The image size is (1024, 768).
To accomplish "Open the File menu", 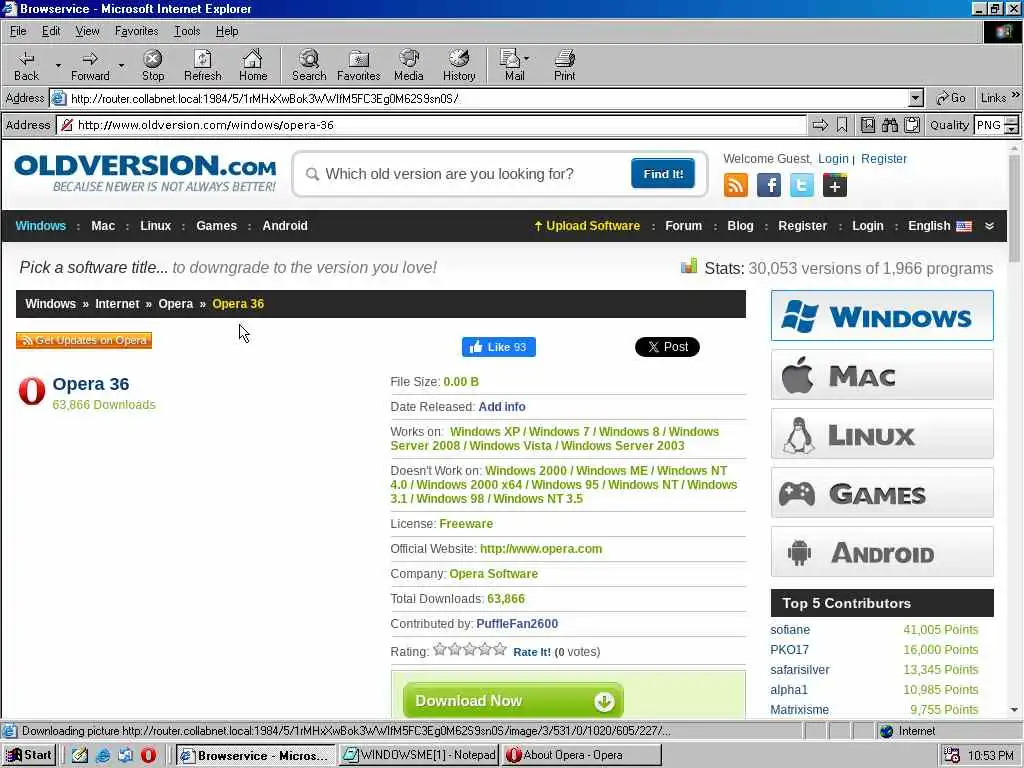I will [x=18, y=31].
